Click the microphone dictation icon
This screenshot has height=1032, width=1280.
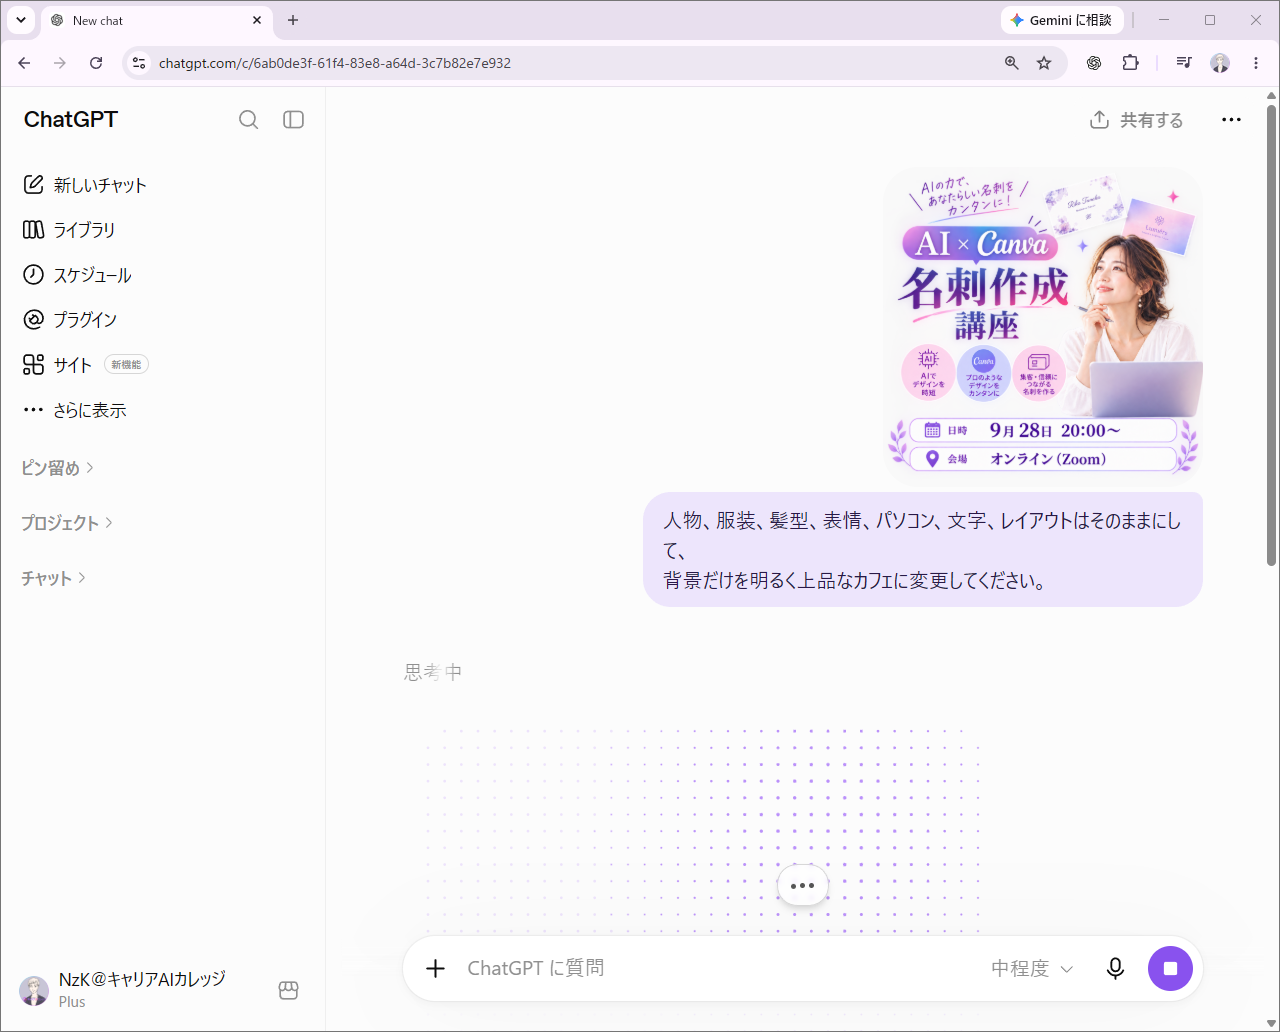[x=1115, y=968]
